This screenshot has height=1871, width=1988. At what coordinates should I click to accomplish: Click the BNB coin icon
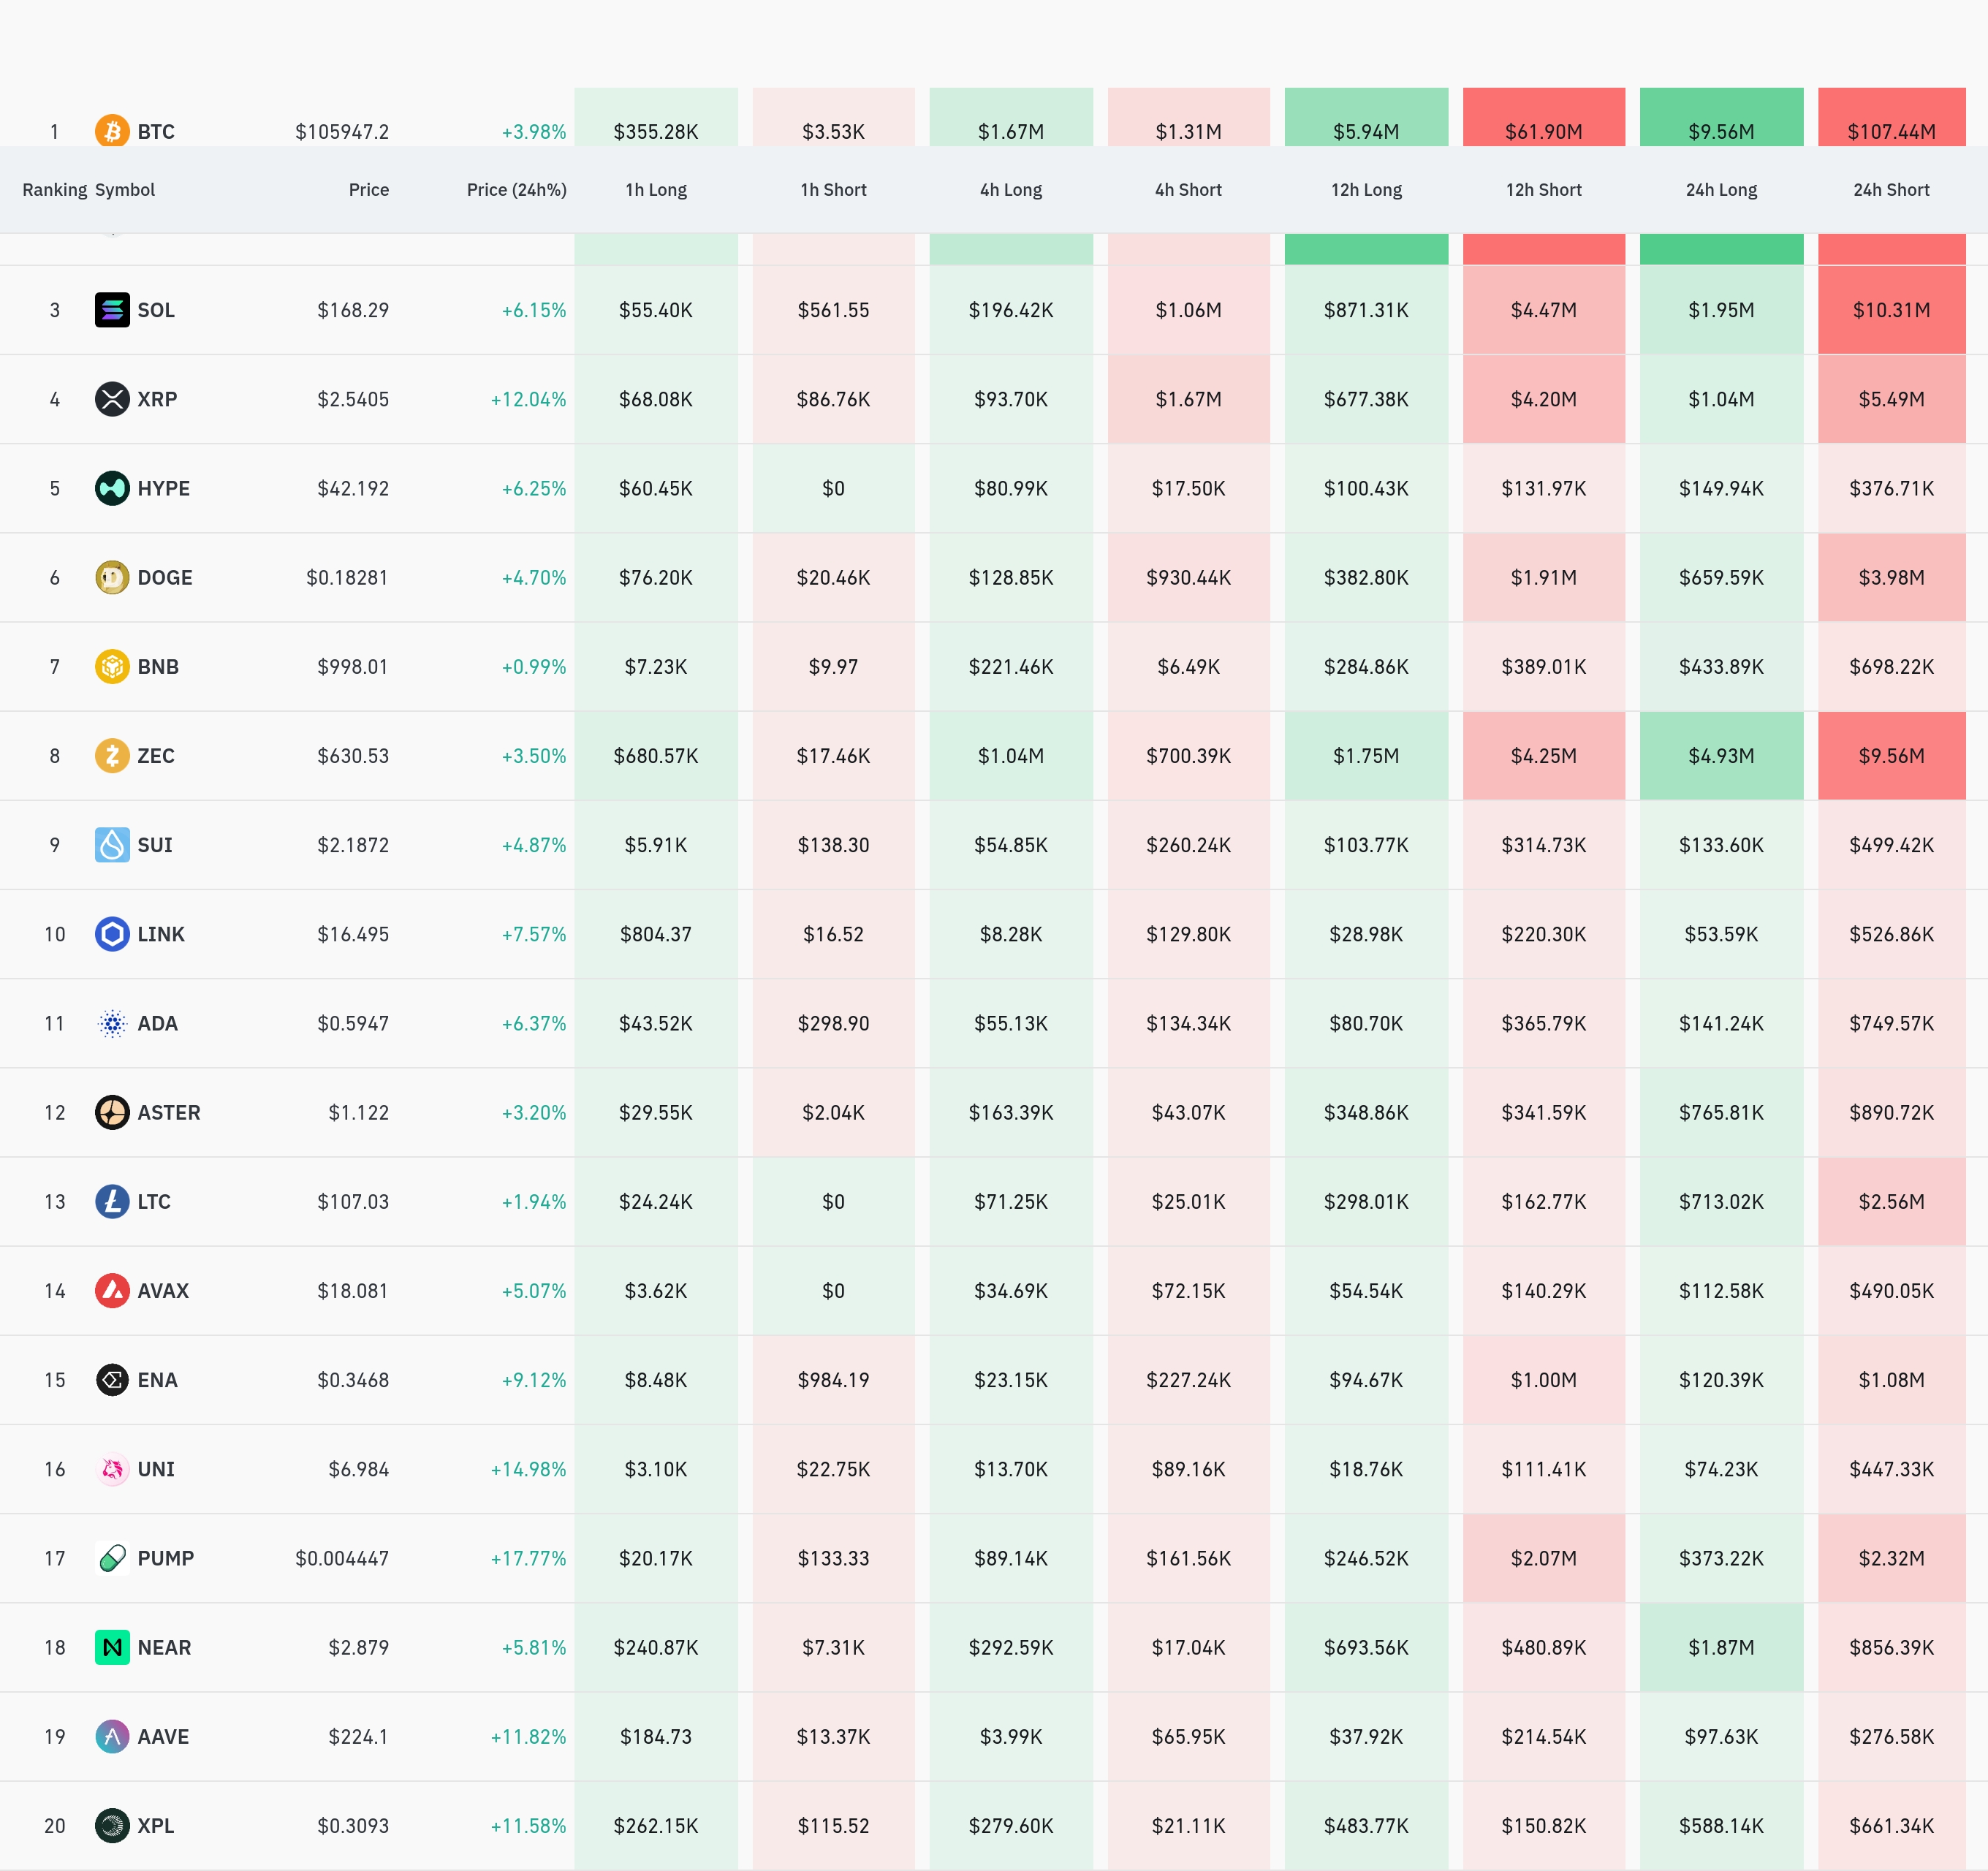click(112, 666)
